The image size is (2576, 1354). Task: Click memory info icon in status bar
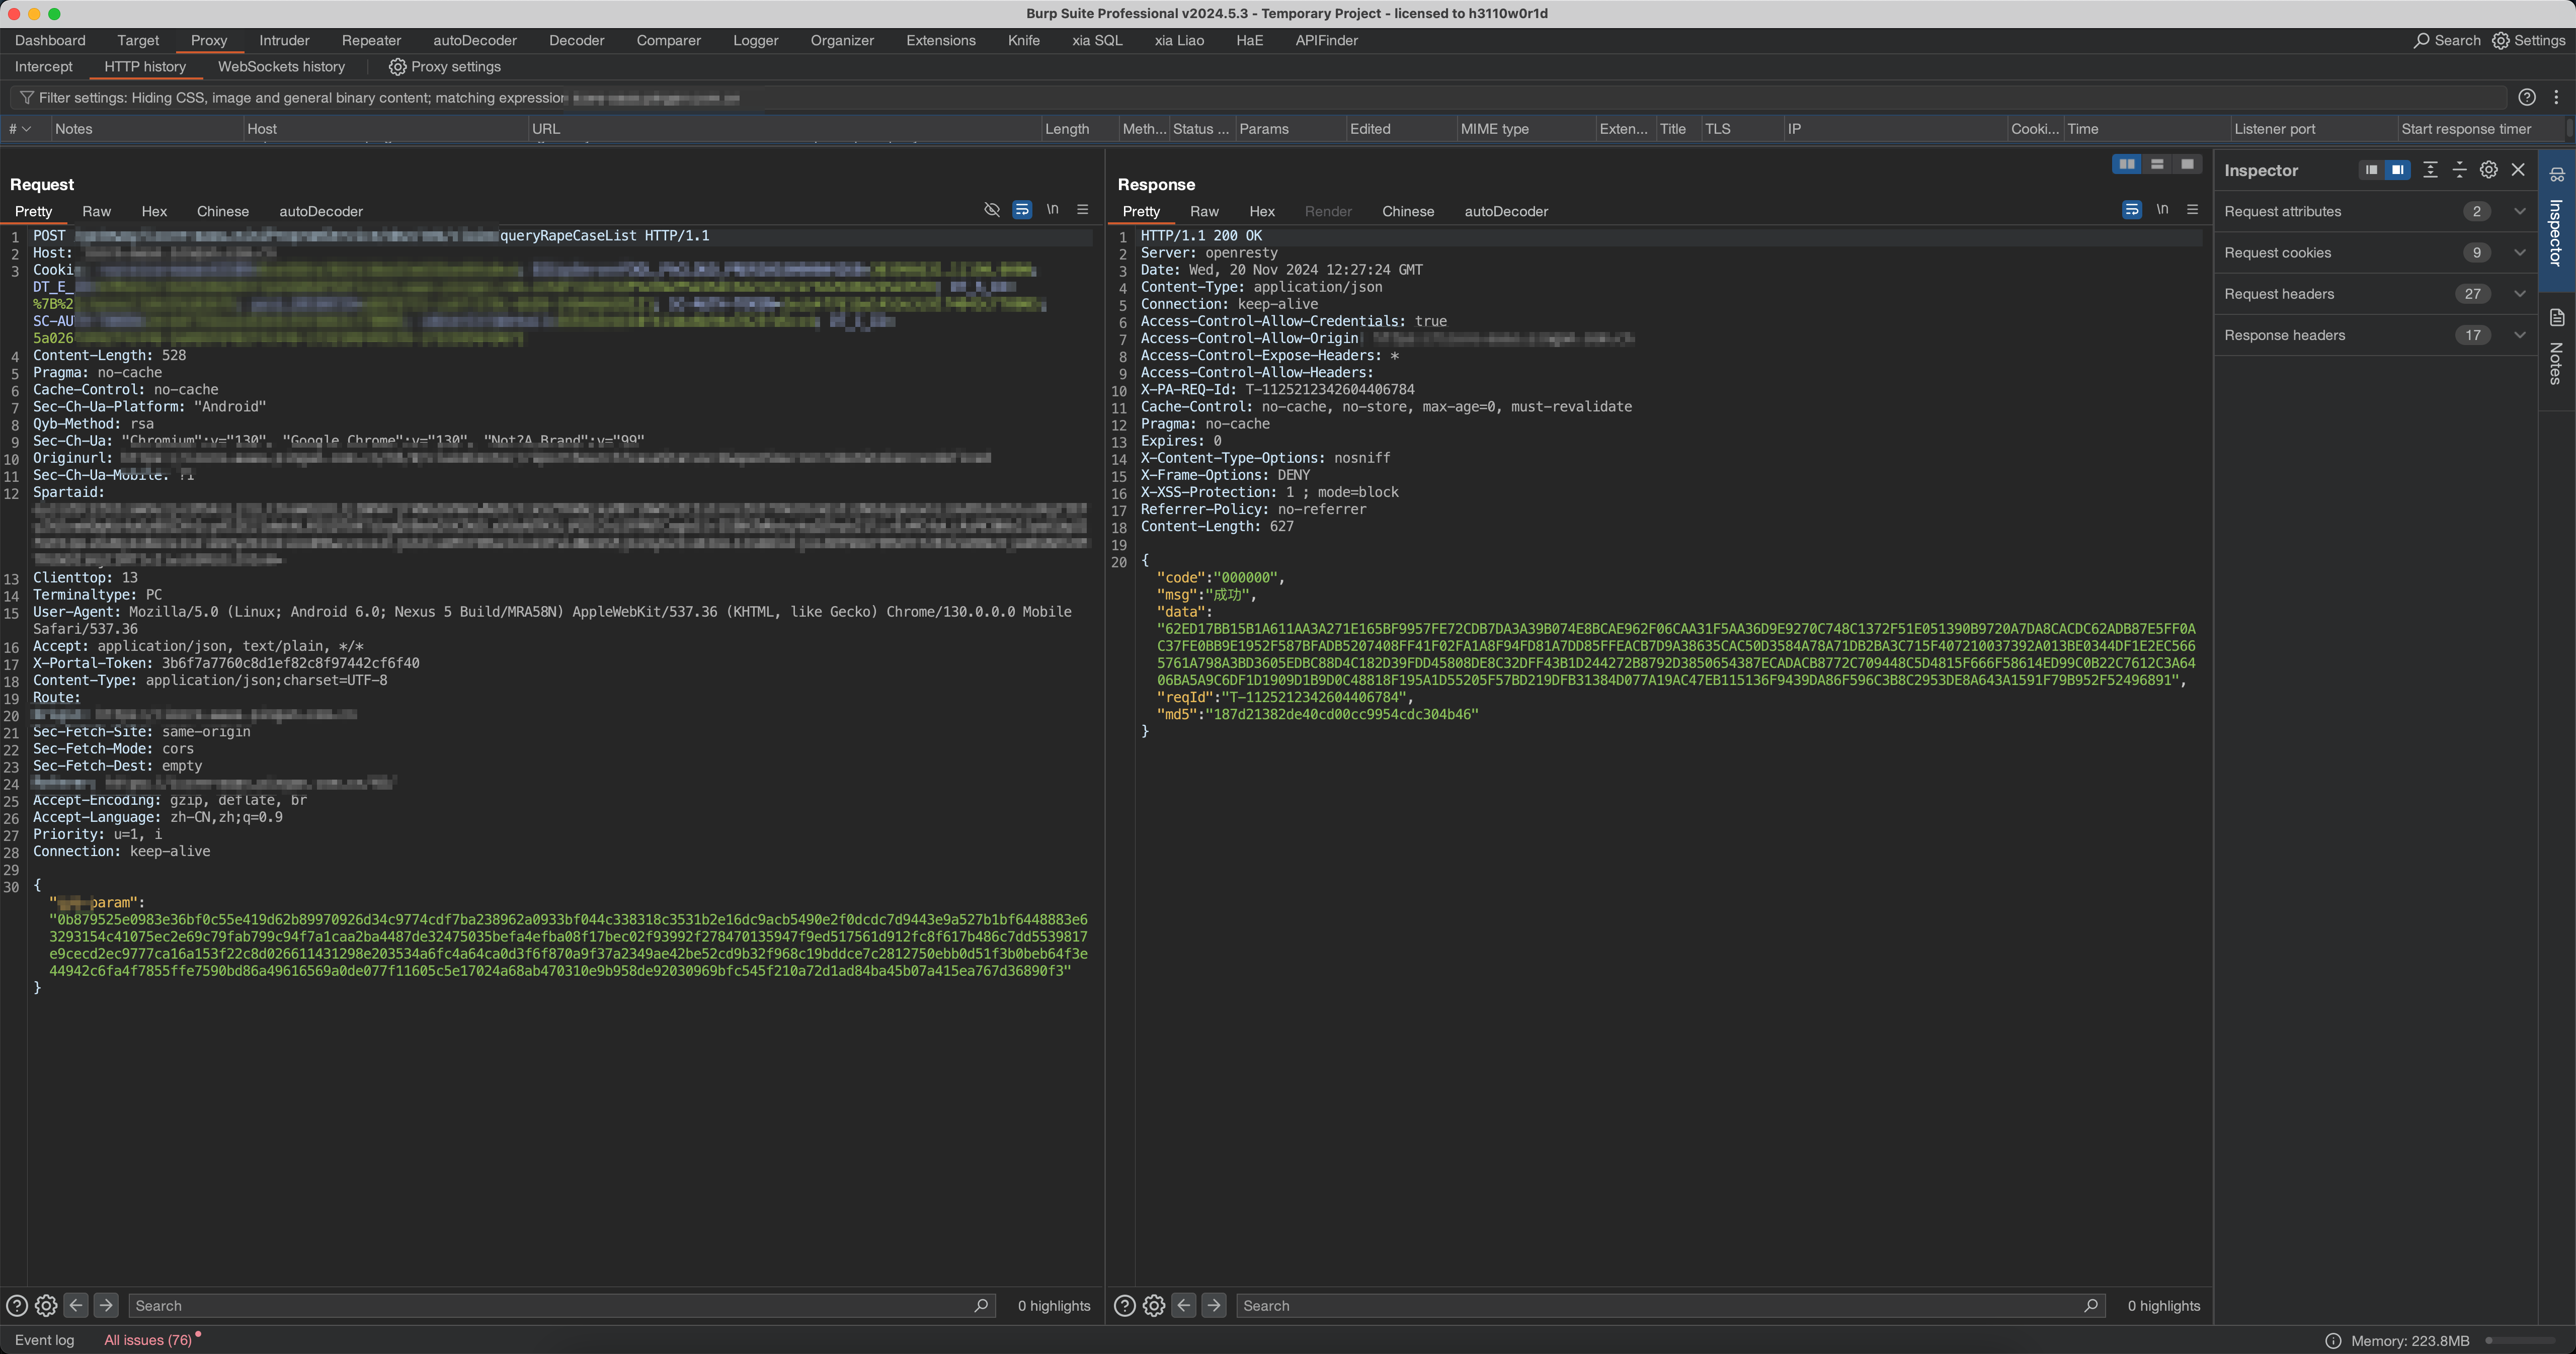pyautogui.click(x=2333, y=1341)
